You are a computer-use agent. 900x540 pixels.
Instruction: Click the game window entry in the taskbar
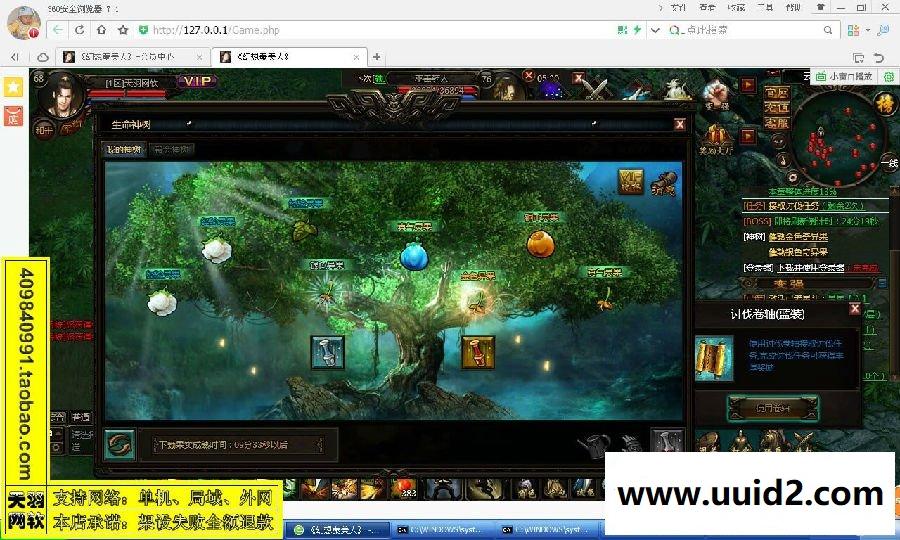(338, 530)
